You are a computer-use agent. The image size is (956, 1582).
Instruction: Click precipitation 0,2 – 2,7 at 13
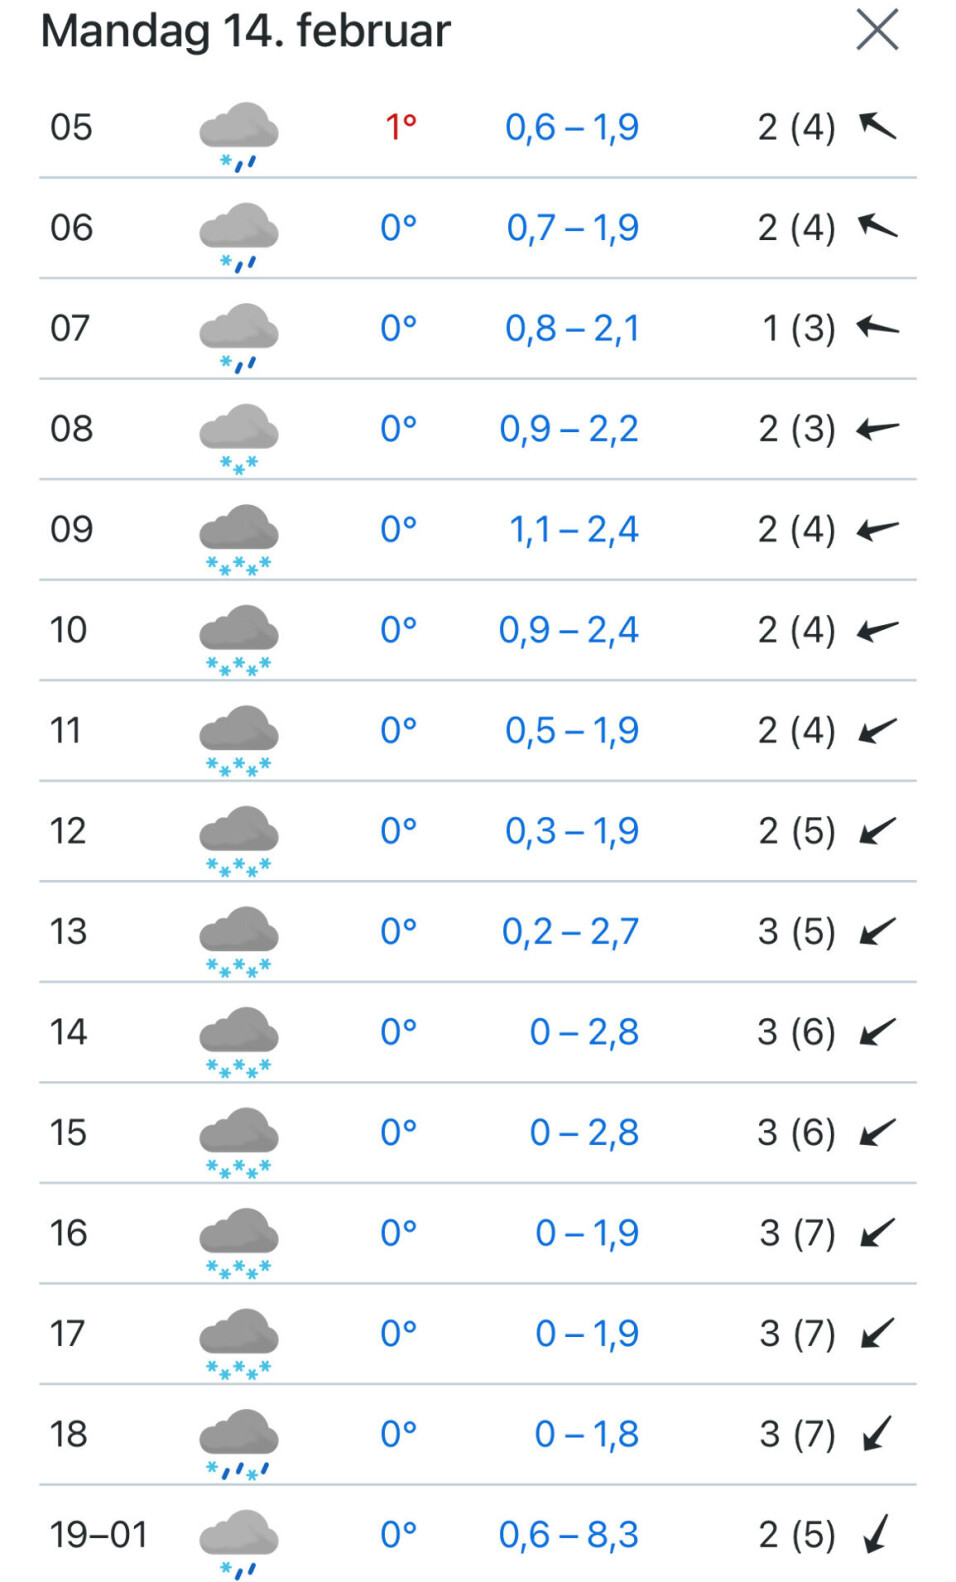tap(569, 931)
